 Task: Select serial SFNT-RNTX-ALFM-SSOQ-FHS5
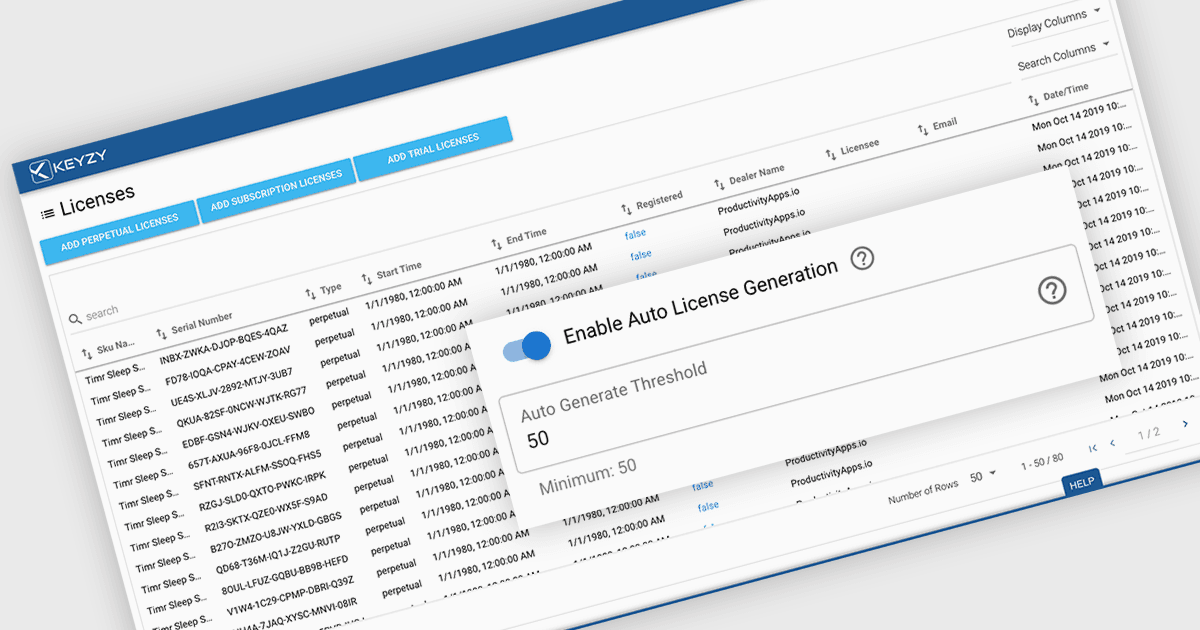point(259,472)
